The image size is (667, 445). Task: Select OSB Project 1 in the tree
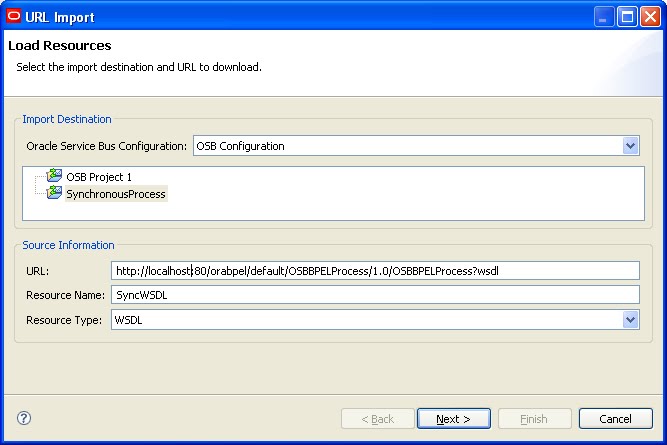99,177
